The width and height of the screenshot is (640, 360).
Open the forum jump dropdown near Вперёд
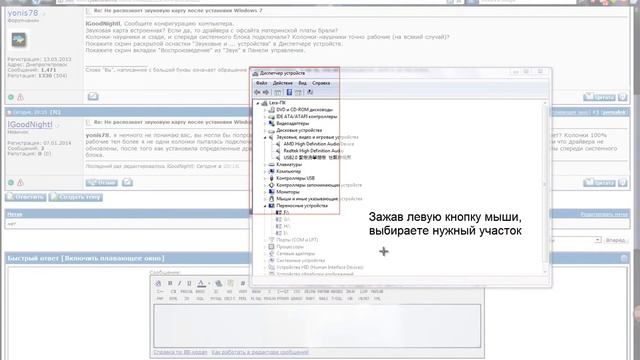pyautogui.click(x=598, y=240)
